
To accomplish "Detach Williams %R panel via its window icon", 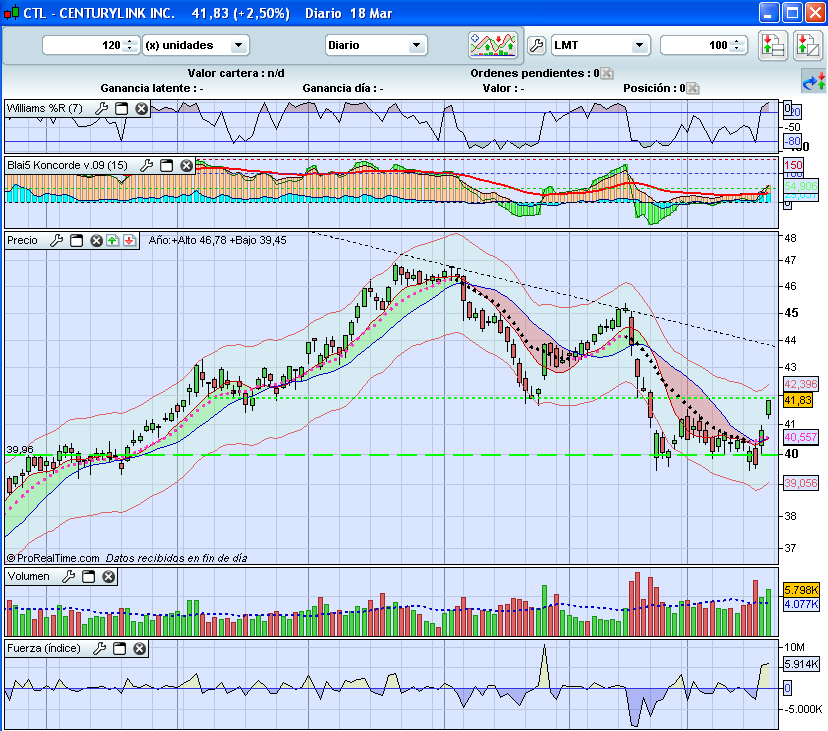I will 120,109.
